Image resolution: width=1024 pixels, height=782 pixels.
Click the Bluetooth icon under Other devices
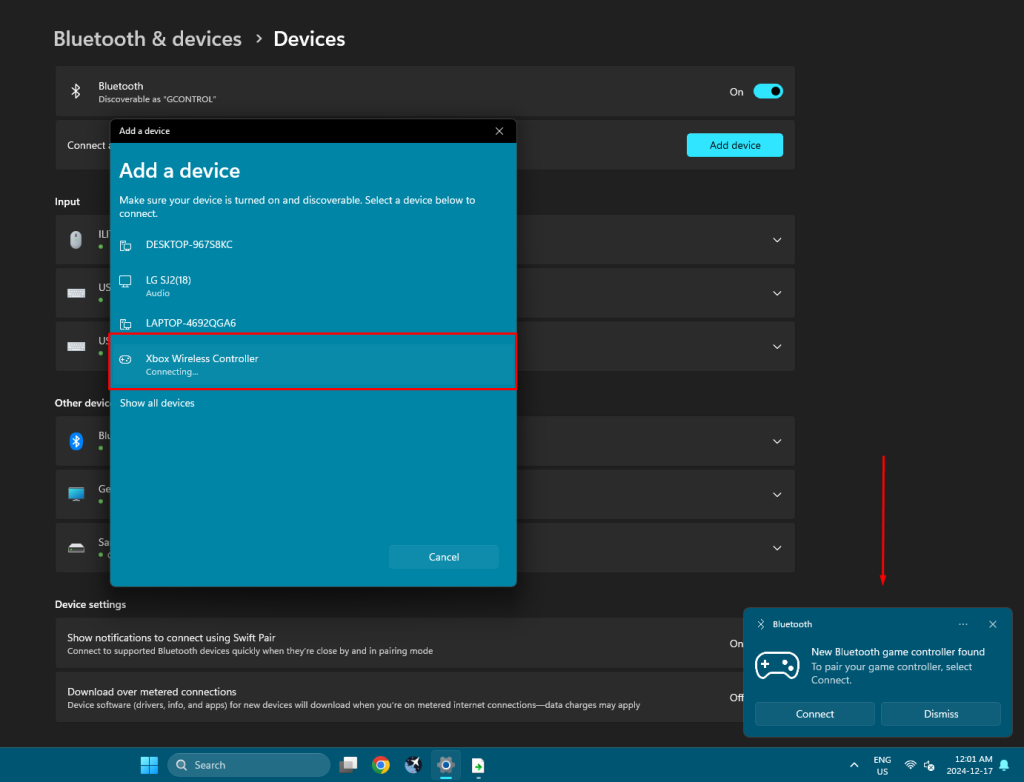click(76, 441)
